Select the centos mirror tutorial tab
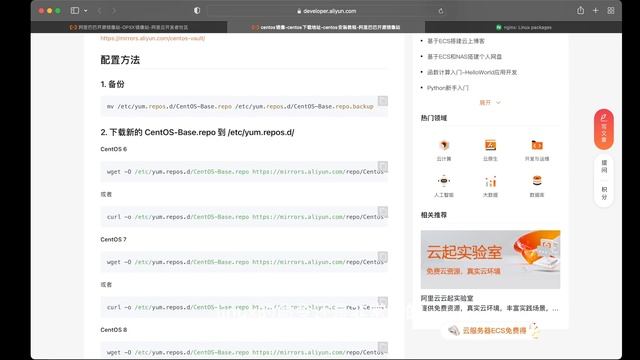Screen dimensions: 640x360 [326, 27]
